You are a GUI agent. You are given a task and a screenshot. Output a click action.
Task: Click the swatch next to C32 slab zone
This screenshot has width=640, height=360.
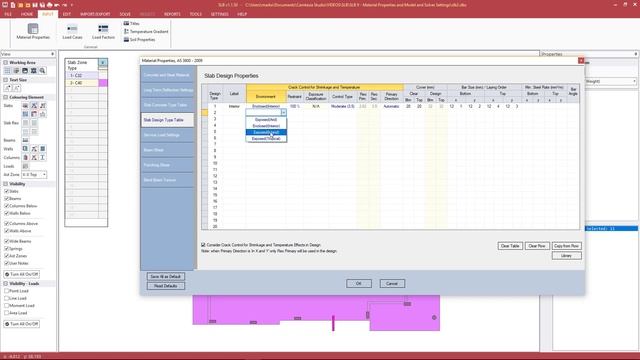coord(103,76)
